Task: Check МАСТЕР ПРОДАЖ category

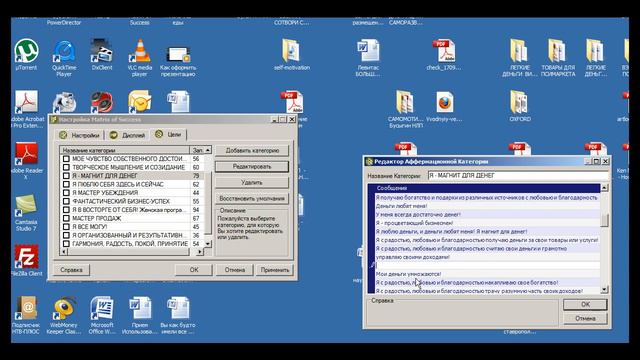Action: click(66, 218)
